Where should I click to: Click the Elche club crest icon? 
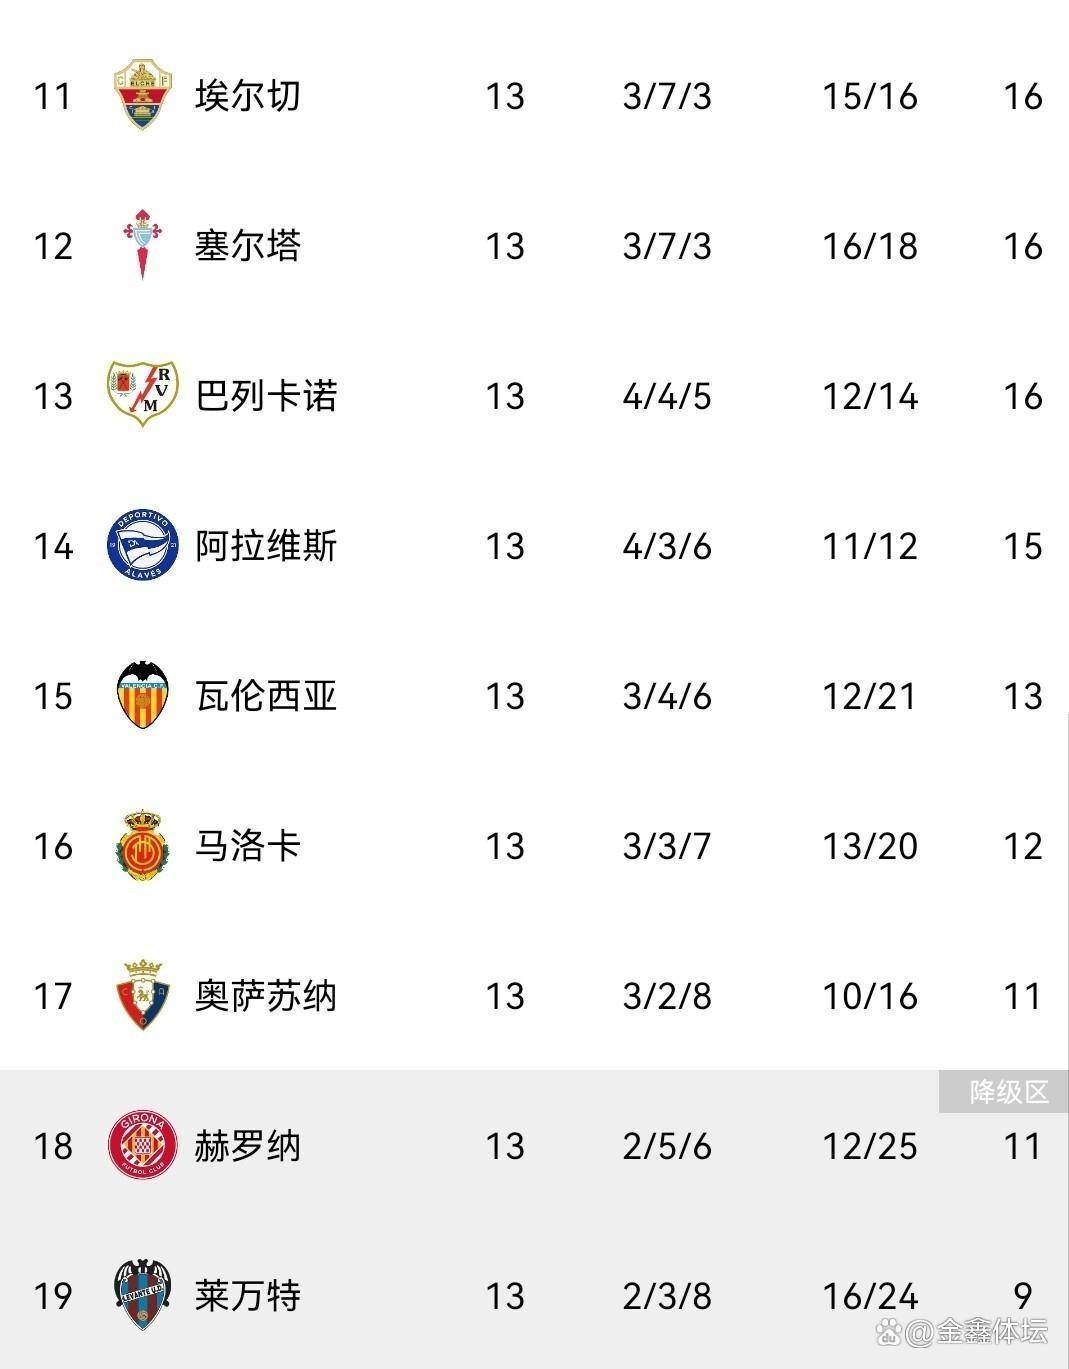click(142, 96)
